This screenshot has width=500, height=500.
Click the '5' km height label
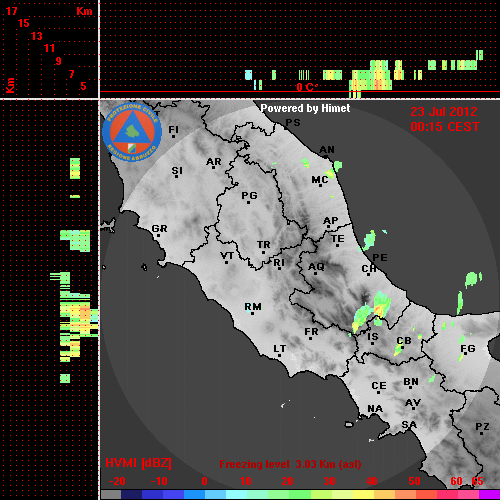(83, 86)
